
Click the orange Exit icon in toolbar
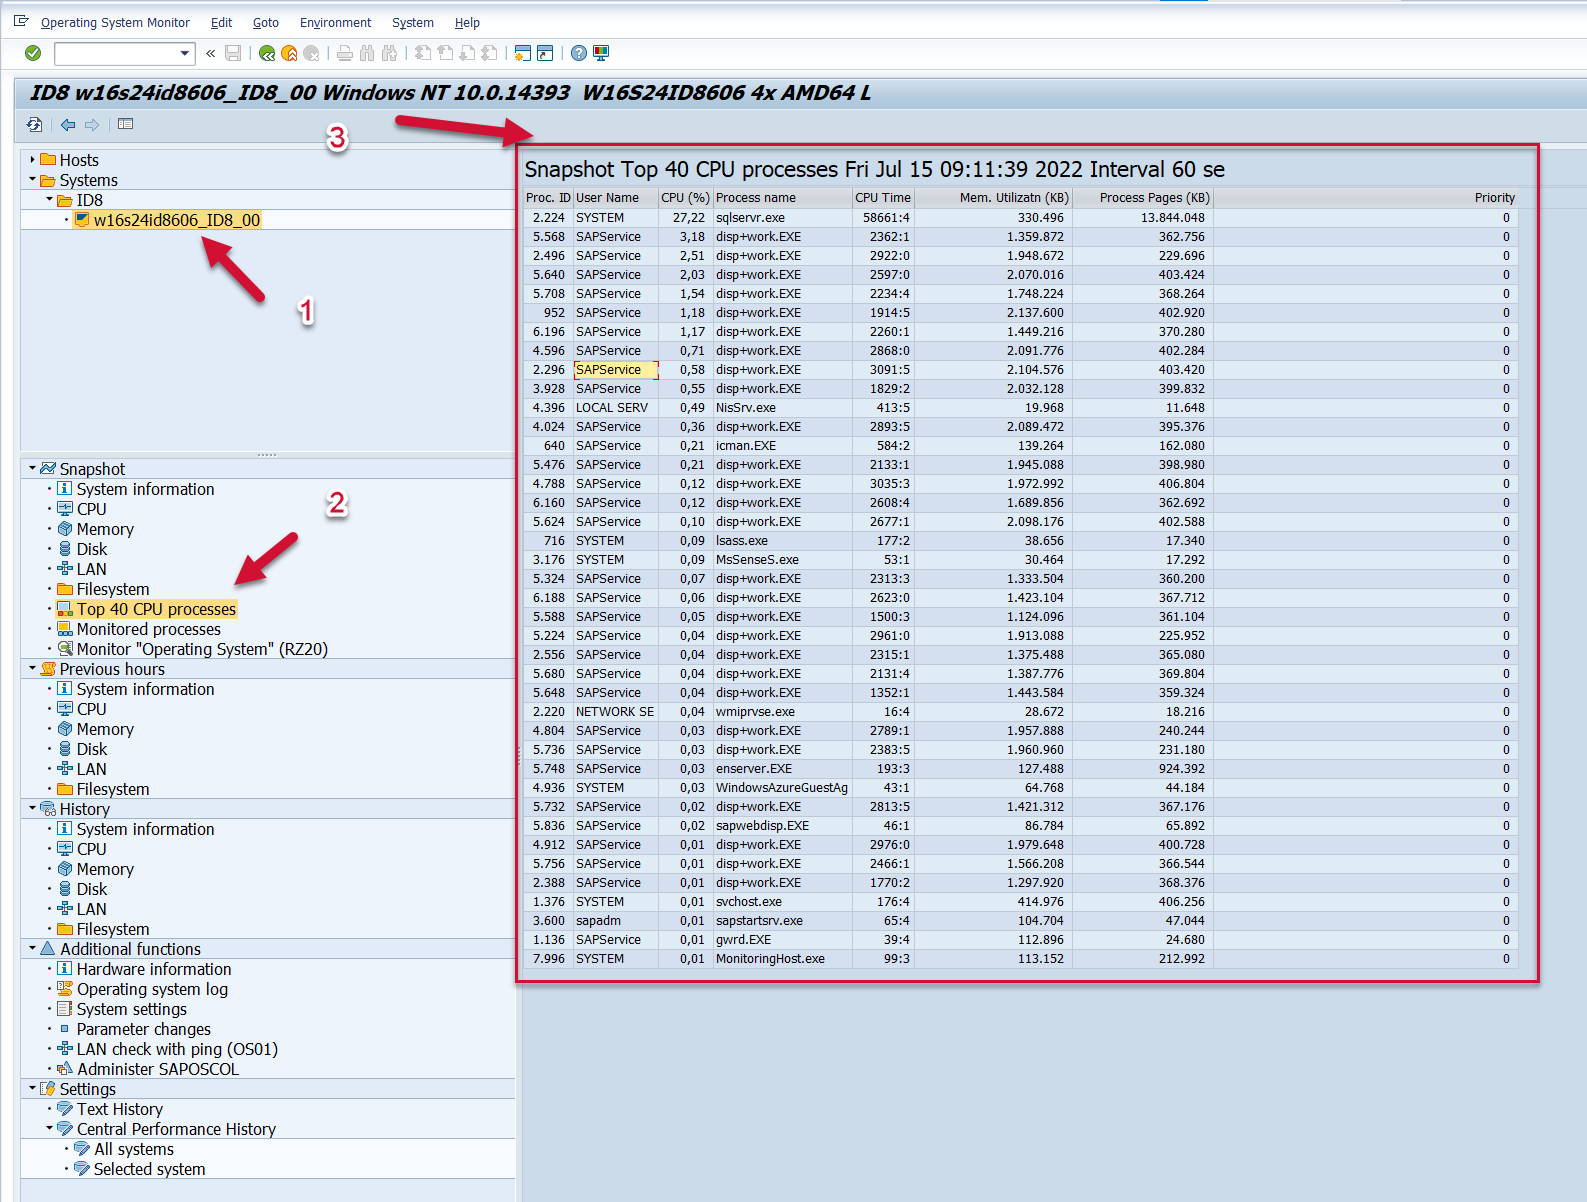tap(289, 53)
